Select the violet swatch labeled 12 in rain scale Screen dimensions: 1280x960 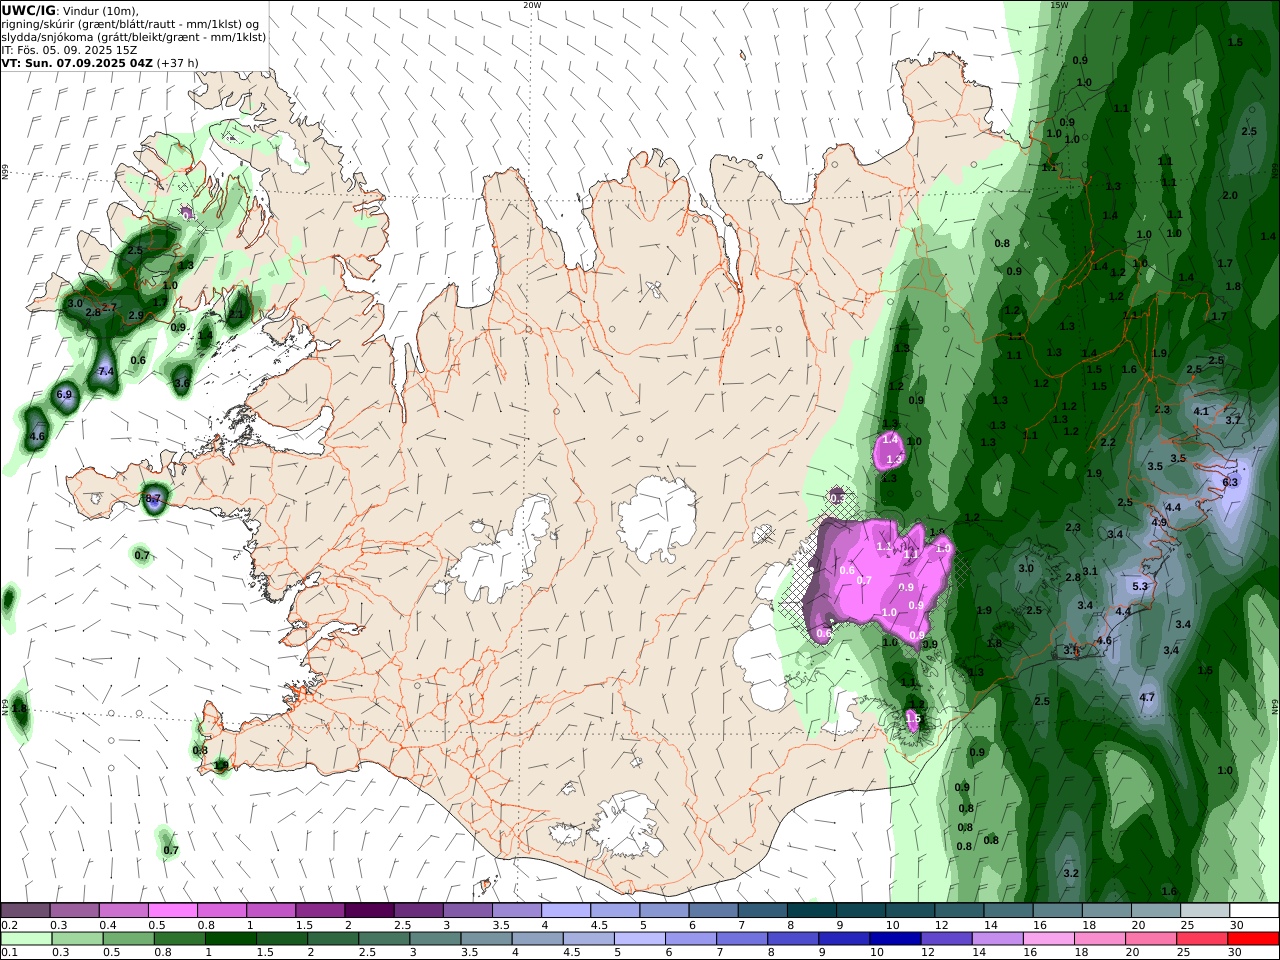(945, 939)
